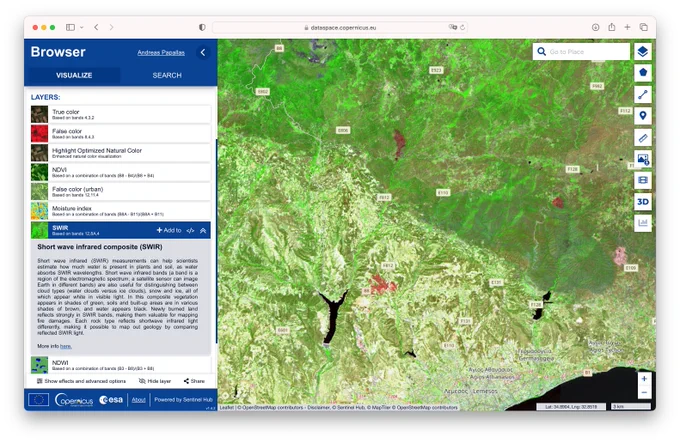680x443 pixels.
Task: Click the SWIR layer green thumbnail
Action: pyautogui.click(x=39, y=230)
